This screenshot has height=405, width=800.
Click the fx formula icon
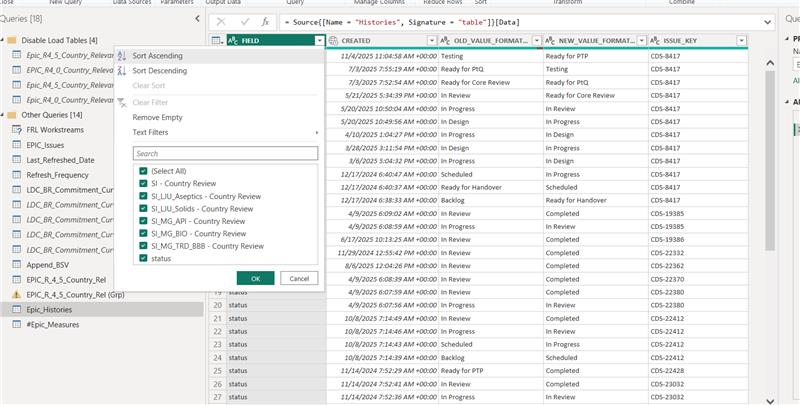265,22
